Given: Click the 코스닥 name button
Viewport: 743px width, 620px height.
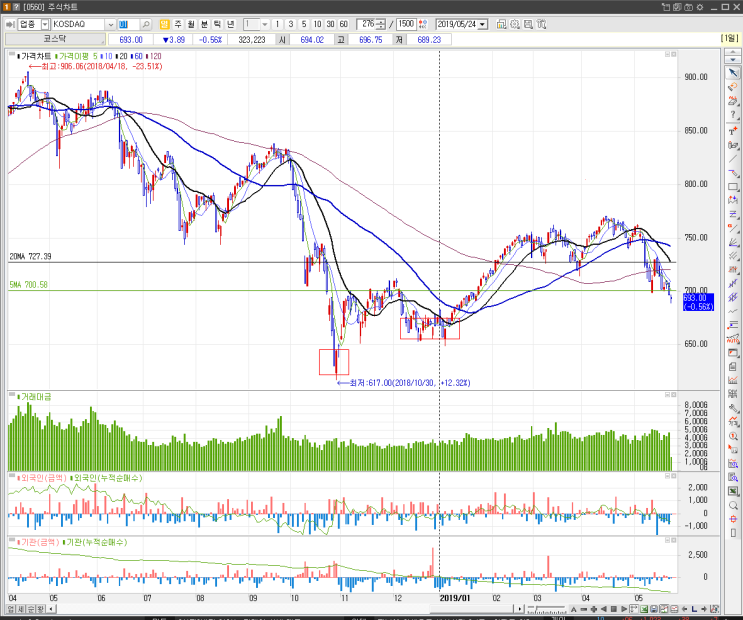Looking at the screenshot, I should click(x=55, y=39).
